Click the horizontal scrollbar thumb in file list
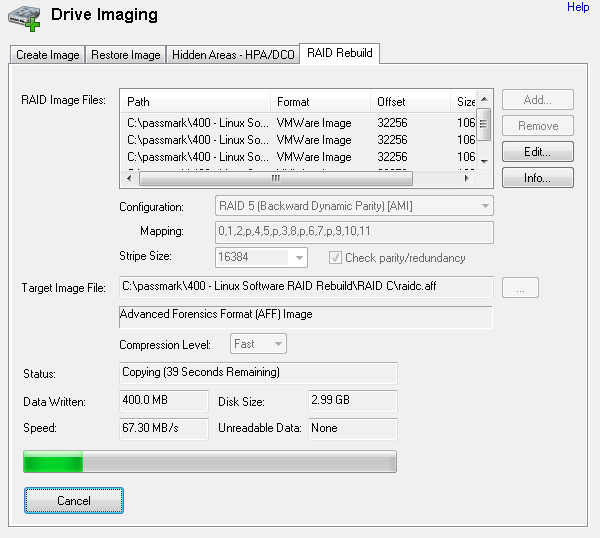Screen dimensions: 600x538 (276, 178)
